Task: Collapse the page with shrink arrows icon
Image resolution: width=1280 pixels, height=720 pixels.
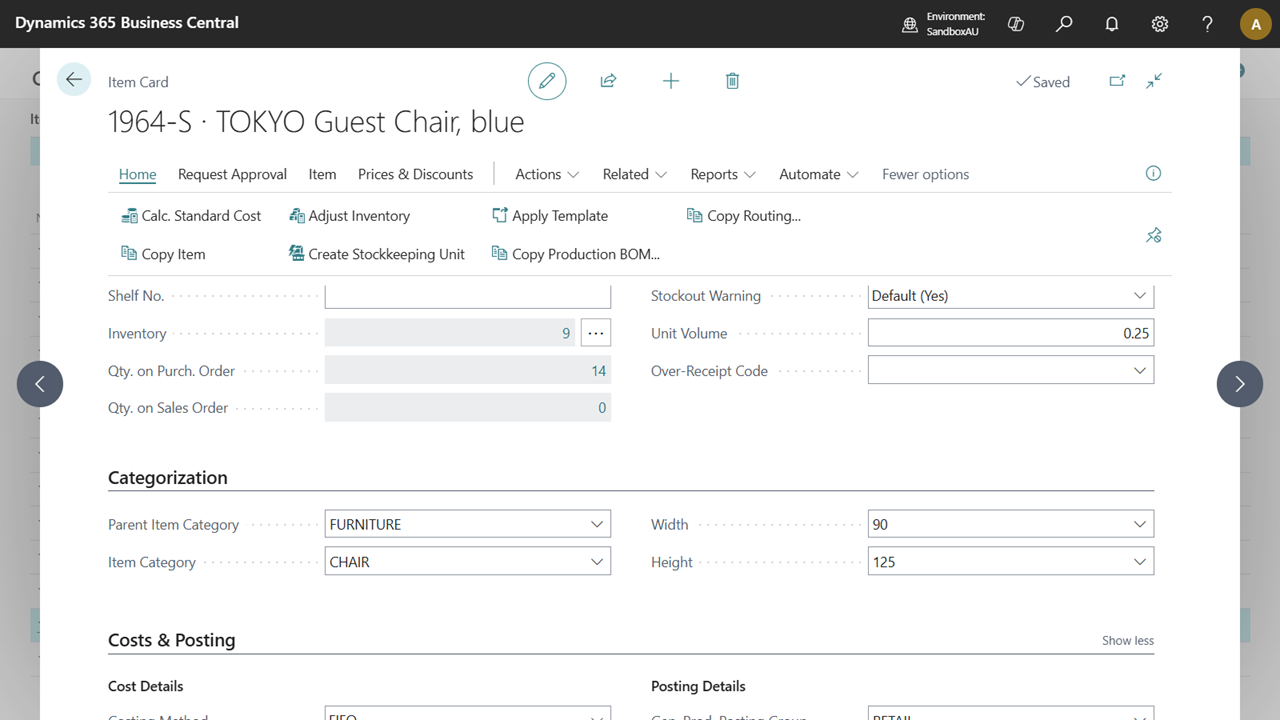Action: click(1154, 81)
